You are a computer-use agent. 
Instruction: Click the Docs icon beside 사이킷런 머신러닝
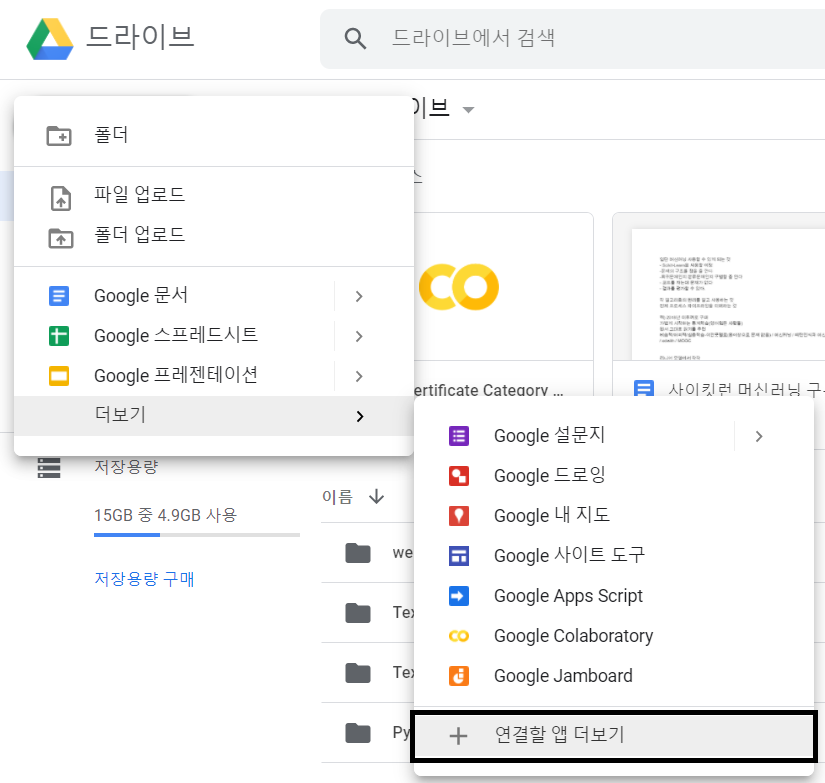pos(644,388)
